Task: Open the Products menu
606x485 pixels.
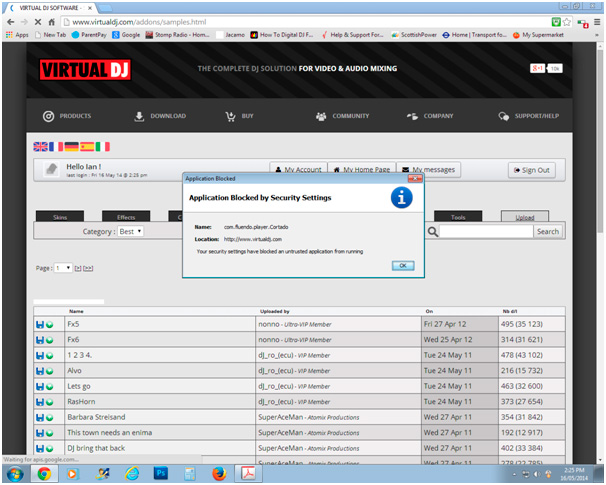Action: [67, 116]
